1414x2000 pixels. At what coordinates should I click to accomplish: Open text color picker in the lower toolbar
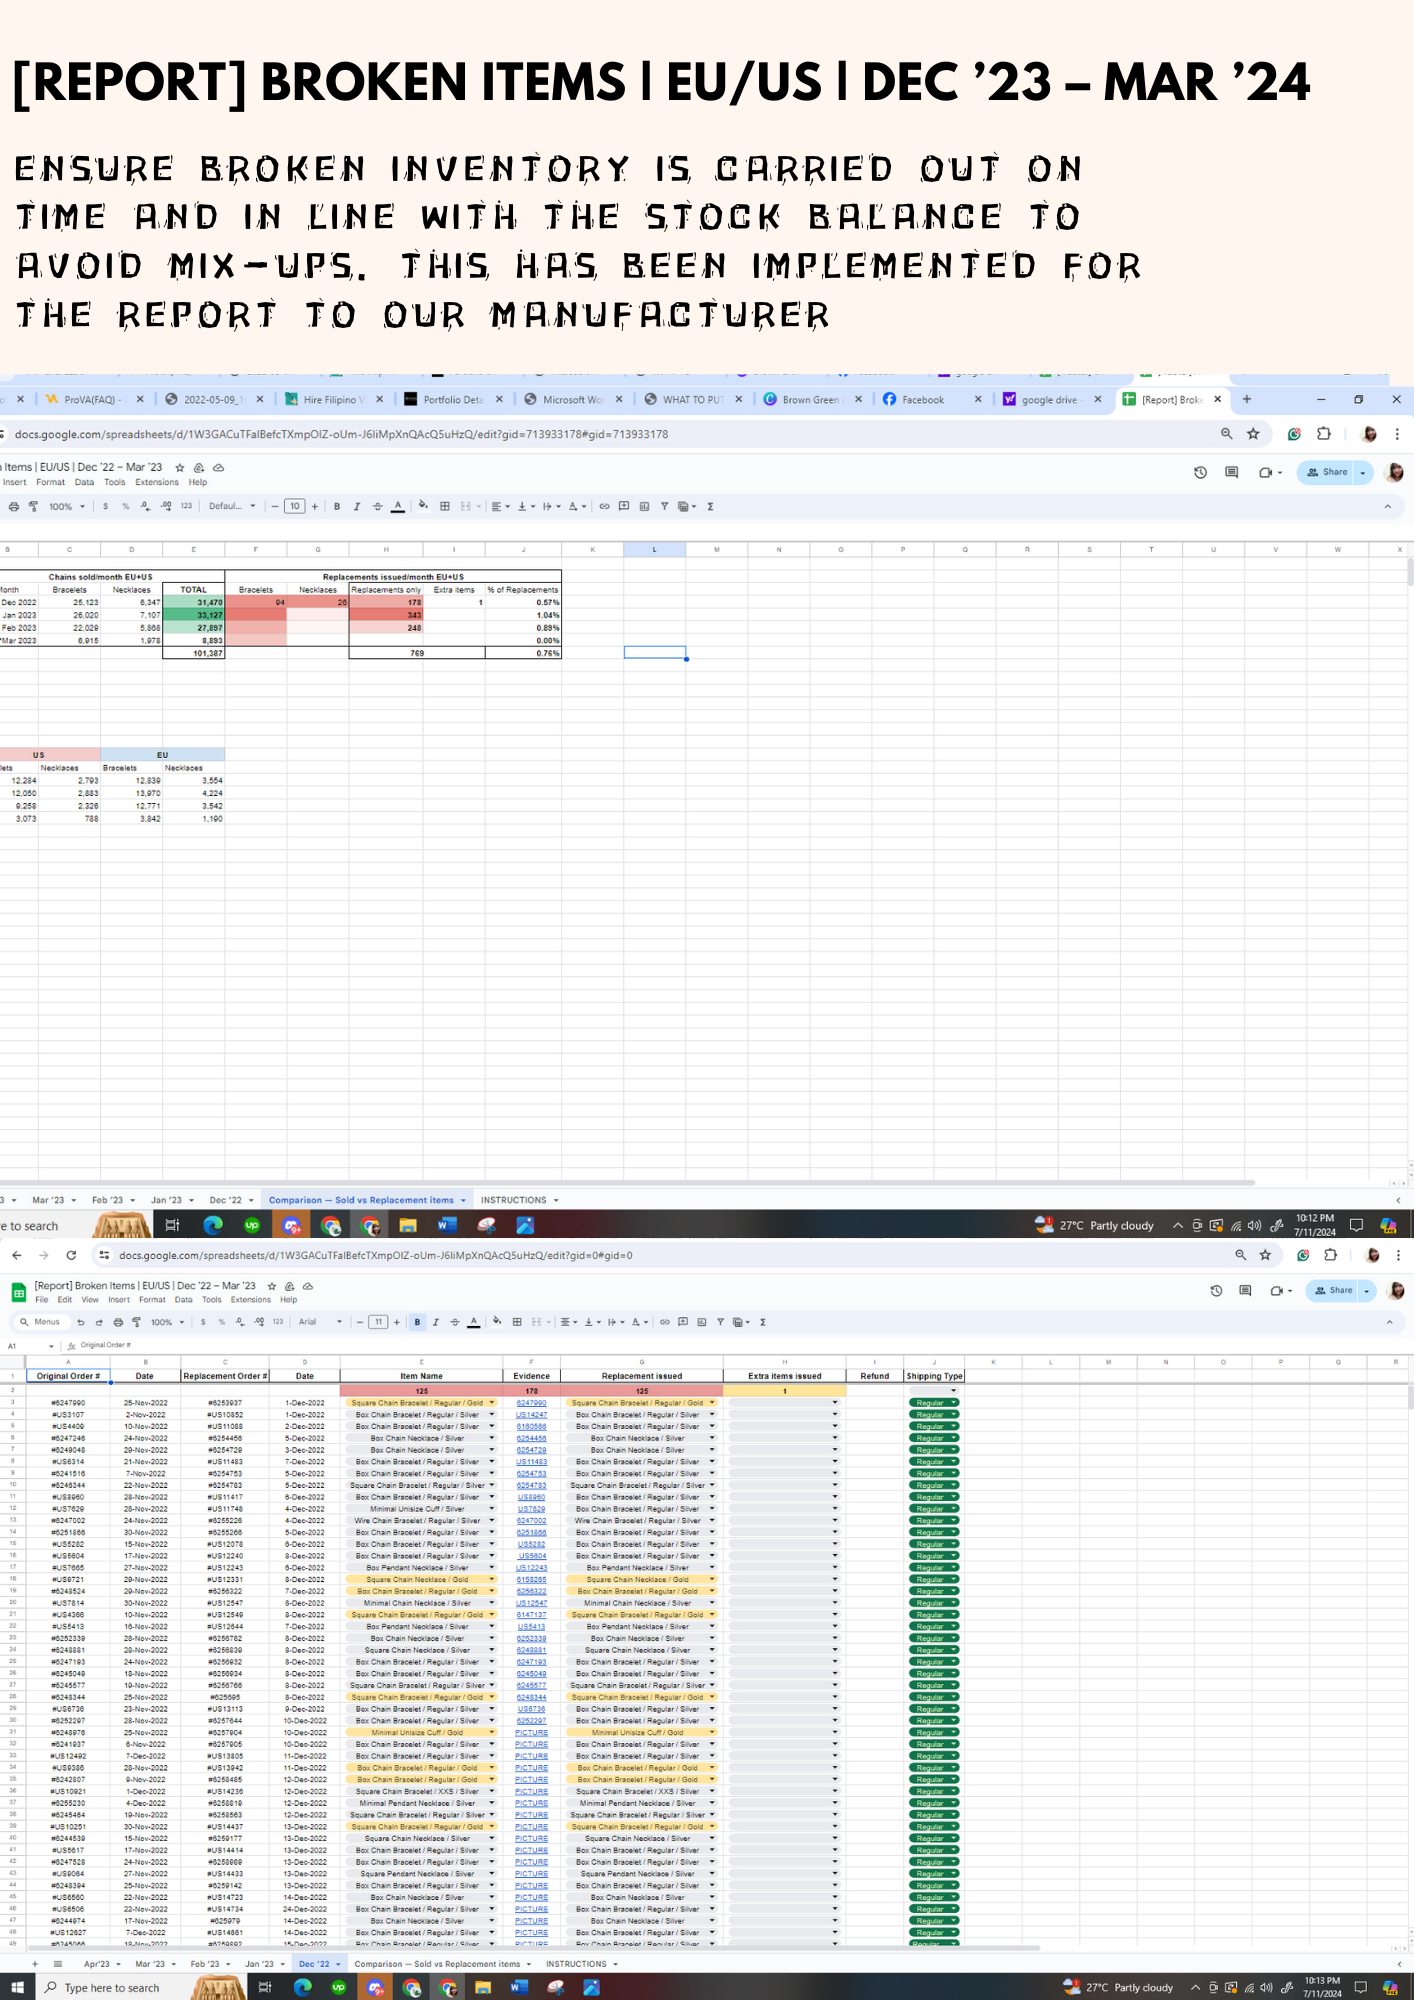[x=474, y=1322]
